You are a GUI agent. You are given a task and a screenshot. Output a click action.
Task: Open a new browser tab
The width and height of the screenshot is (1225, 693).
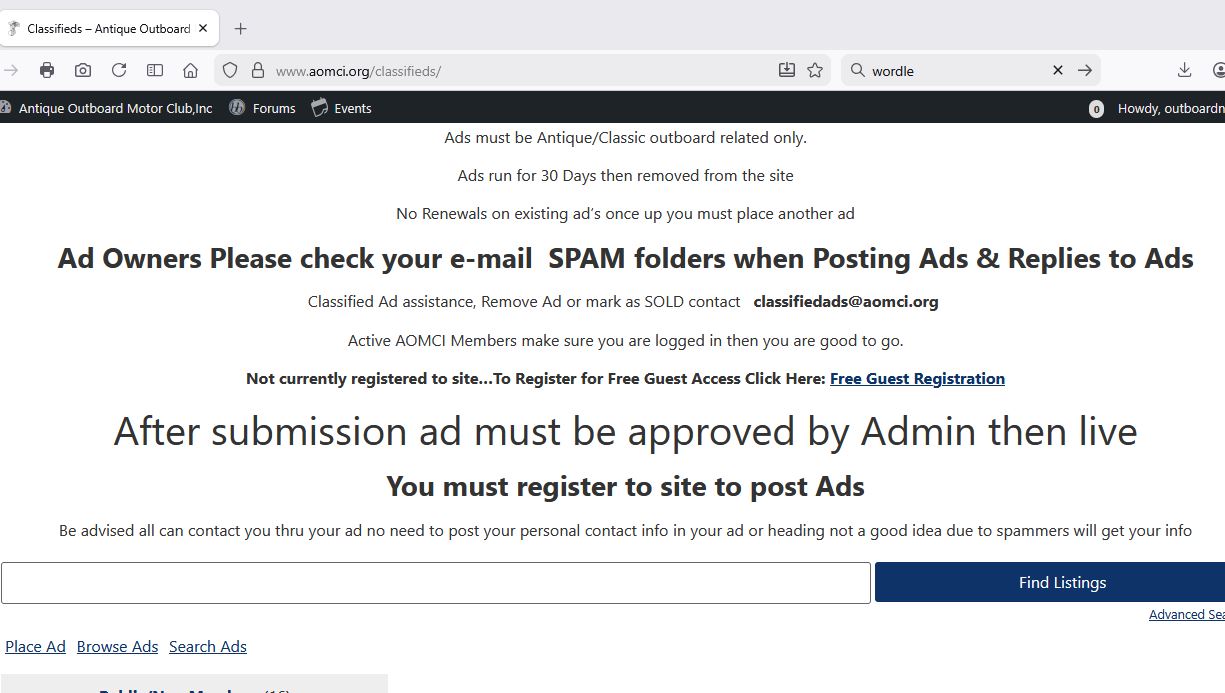coord(240,29)
